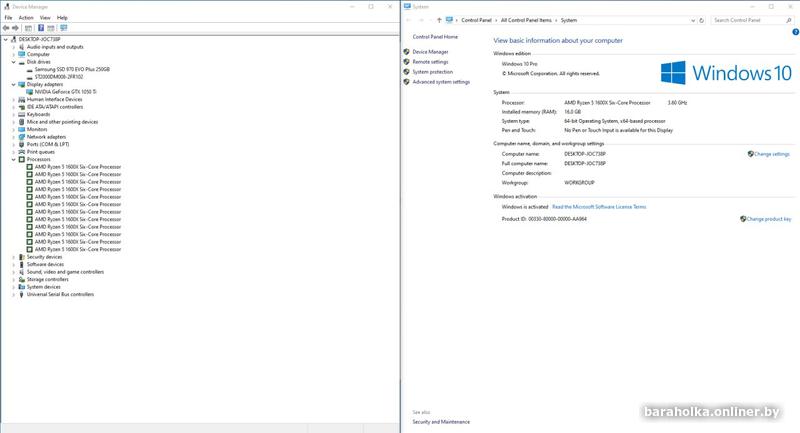Expand Audio inputs and outputs node
800x433 pixels.
(x=14, y=47)
